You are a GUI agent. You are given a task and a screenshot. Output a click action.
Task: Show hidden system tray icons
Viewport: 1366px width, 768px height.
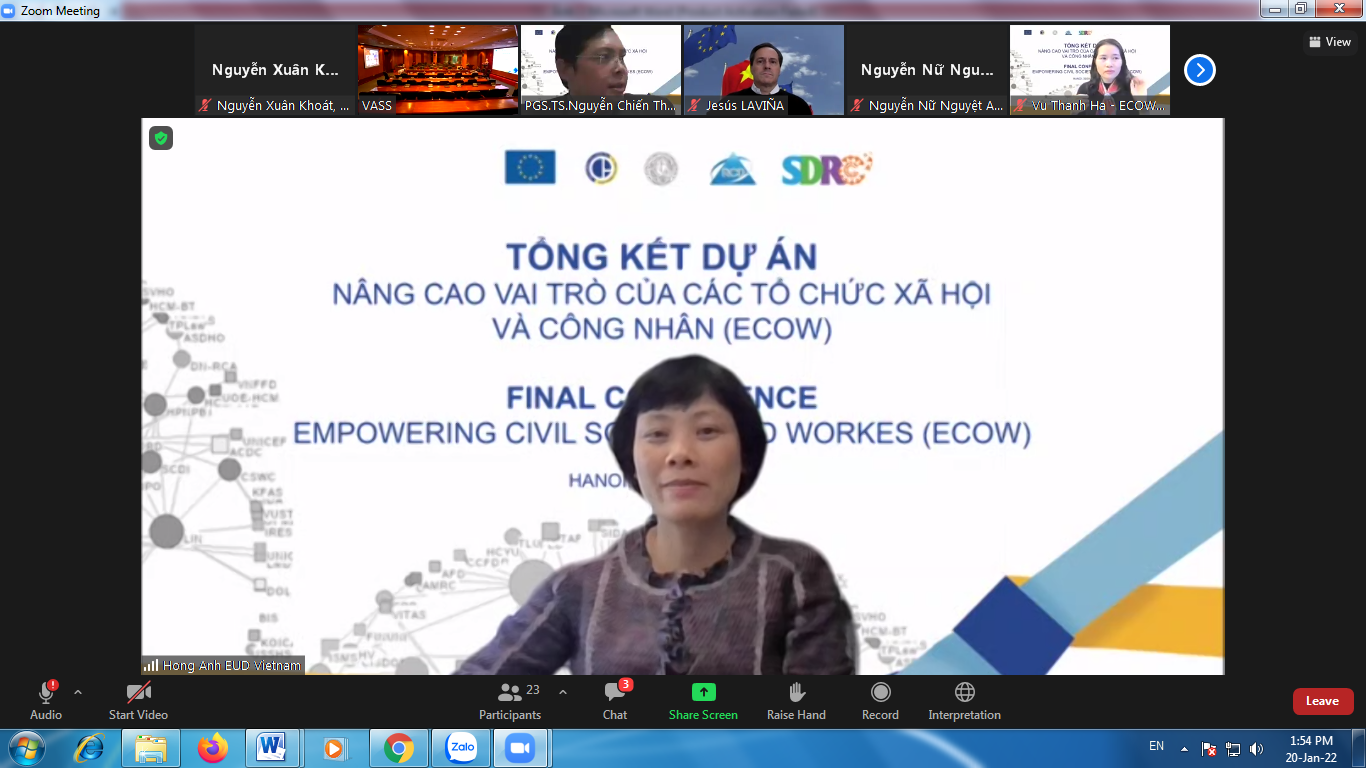[1184, 748]
